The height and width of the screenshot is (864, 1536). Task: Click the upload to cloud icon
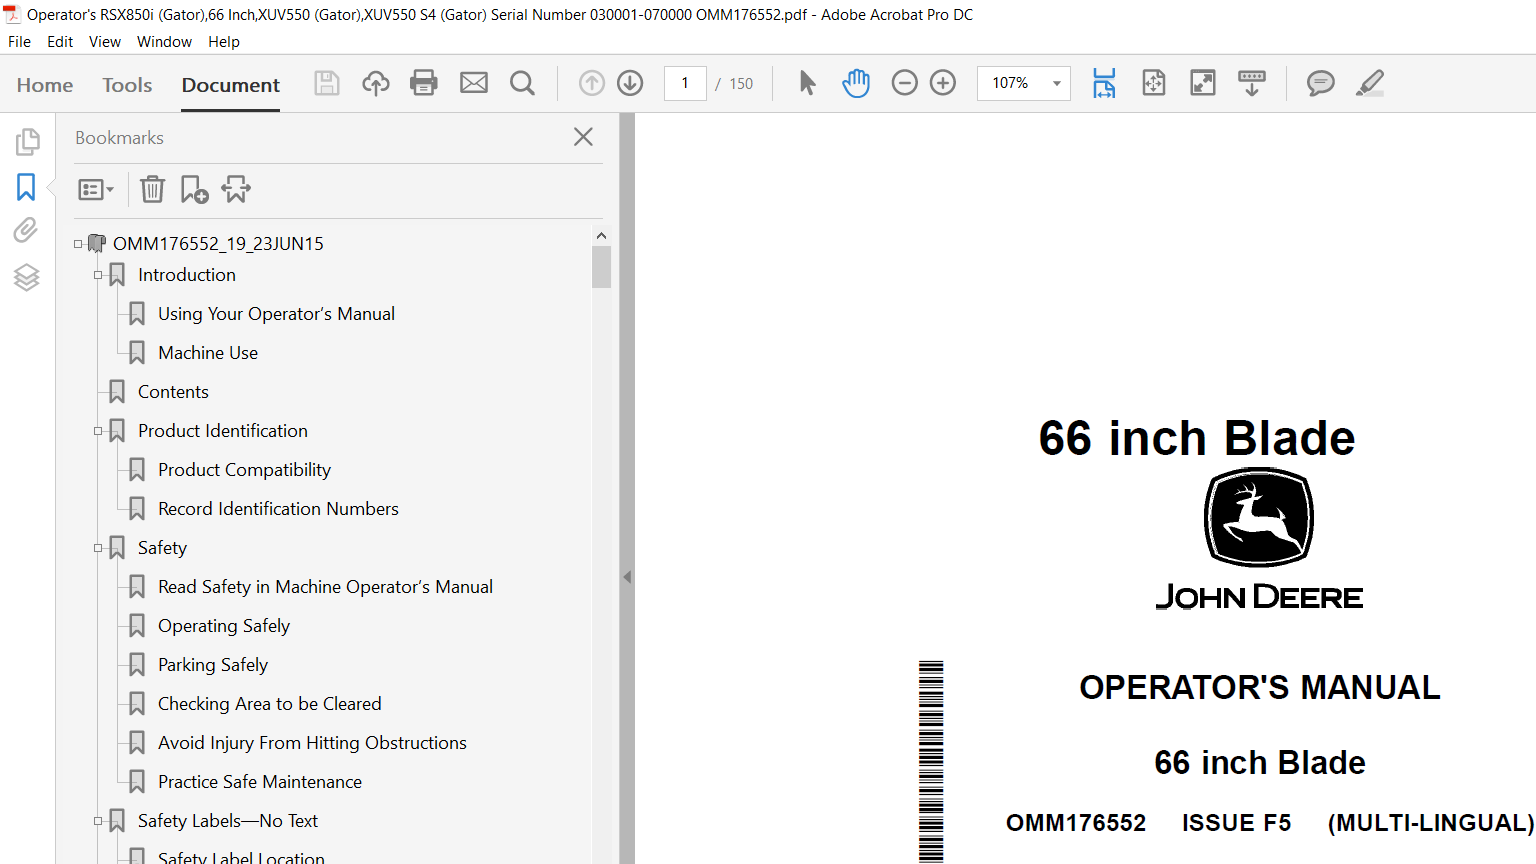(x=375, y=83)
